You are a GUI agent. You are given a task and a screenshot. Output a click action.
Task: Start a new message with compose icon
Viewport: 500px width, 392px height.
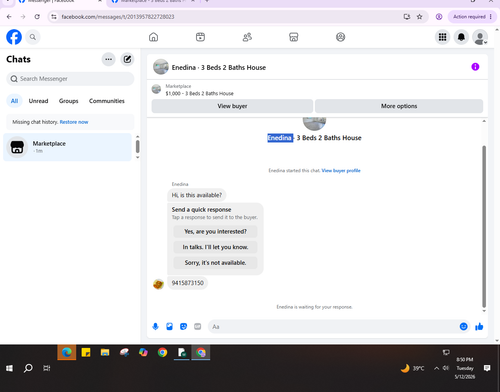(x=127, y=59)
